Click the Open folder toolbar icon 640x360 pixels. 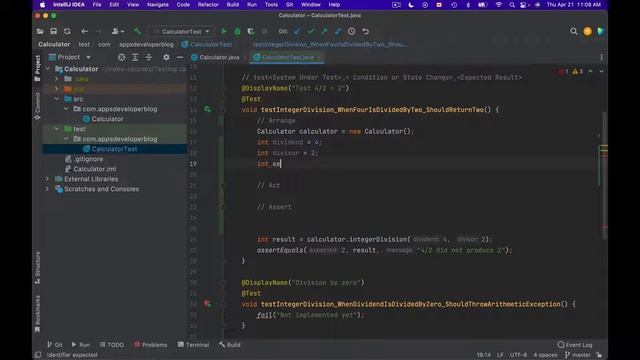[x=40, y=31]
